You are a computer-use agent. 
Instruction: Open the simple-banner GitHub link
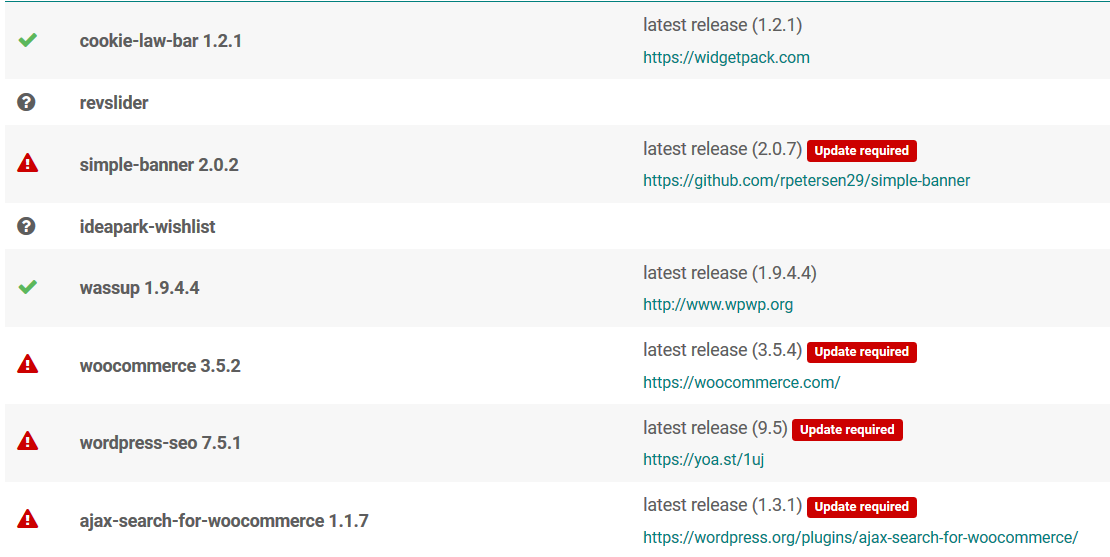(806, 180)
